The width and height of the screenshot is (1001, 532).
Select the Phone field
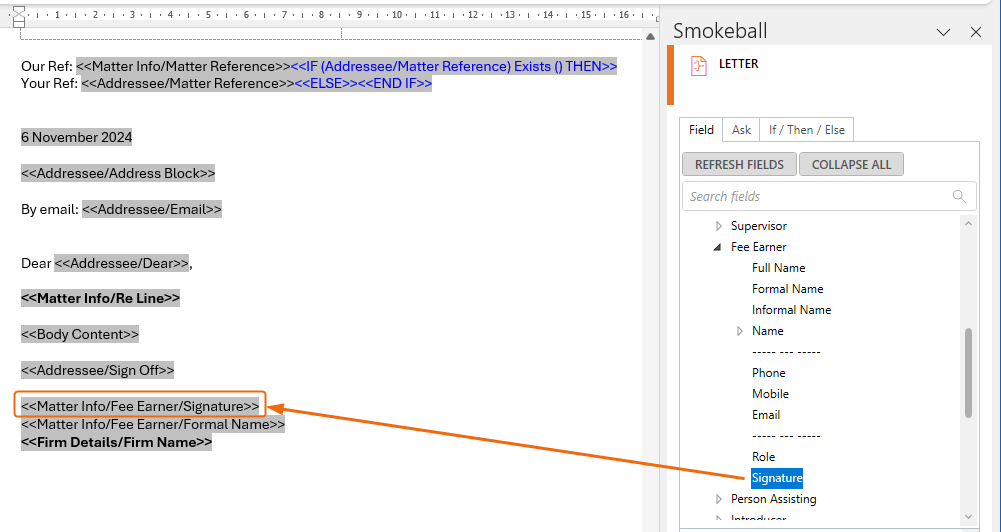click(x=769, y=373)
